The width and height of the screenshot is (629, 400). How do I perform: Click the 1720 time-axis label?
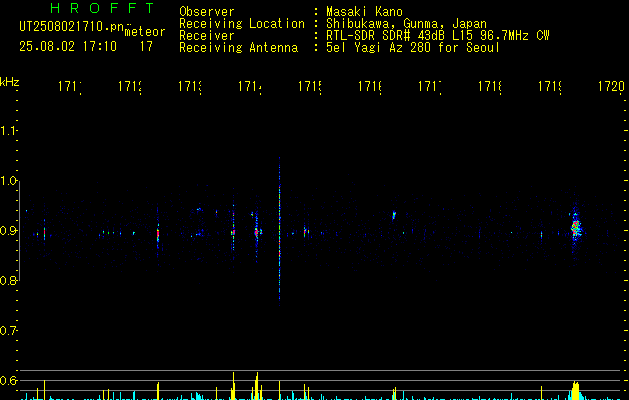(611, 86)
